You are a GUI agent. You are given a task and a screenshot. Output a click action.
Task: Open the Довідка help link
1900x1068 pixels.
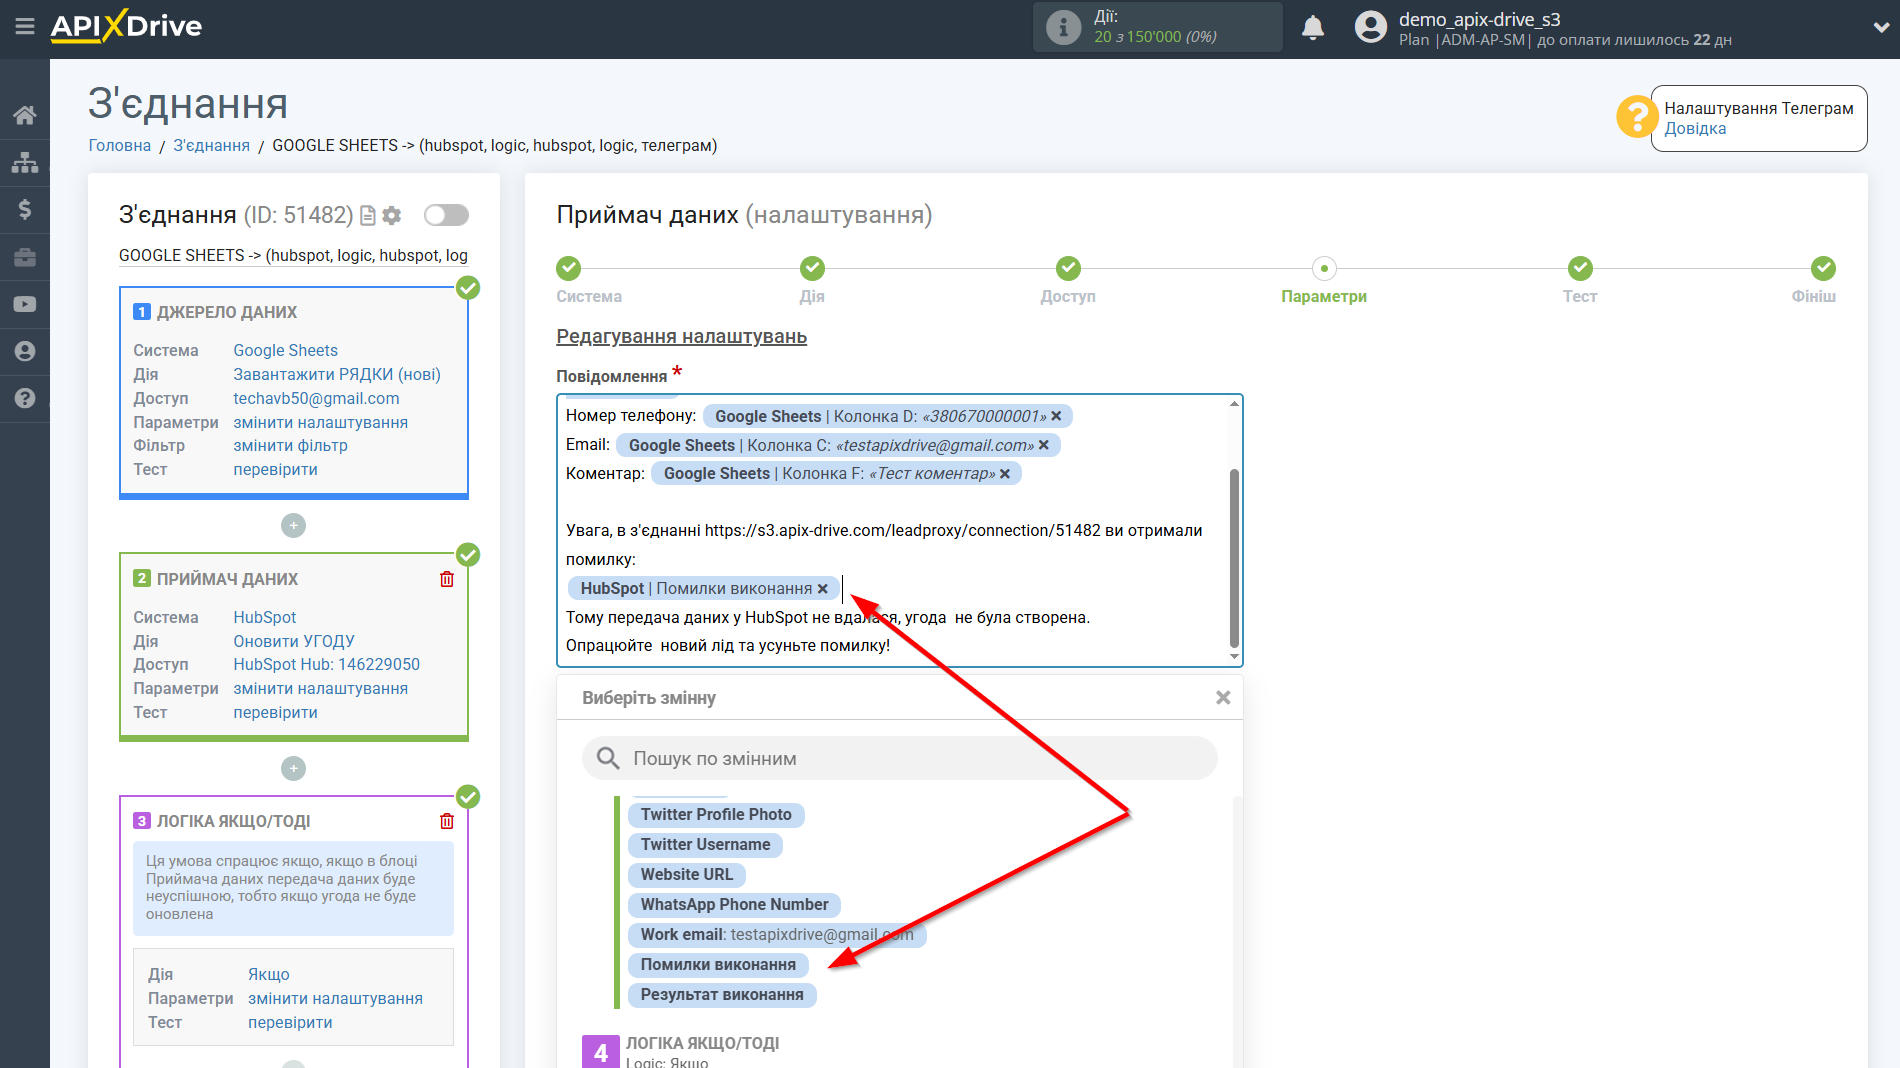coord(1695,129)
